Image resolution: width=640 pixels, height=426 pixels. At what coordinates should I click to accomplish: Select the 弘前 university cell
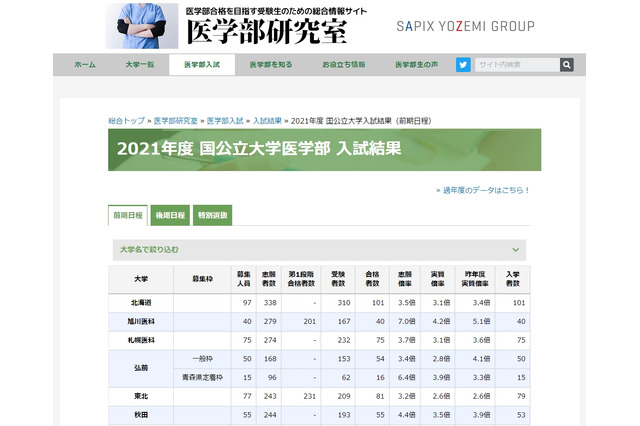141,368
